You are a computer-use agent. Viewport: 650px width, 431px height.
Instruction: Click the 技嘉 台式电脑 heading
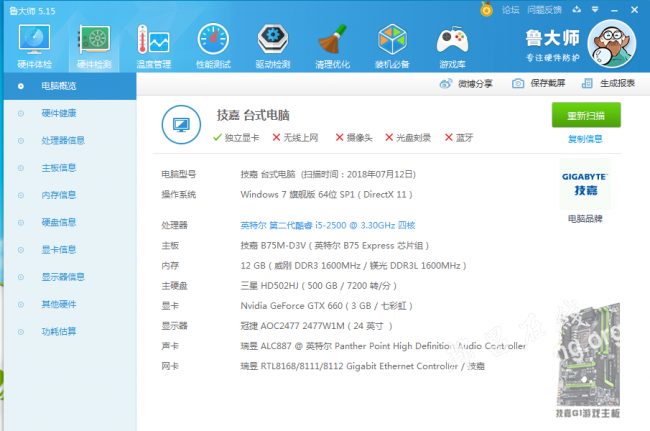click(253, 115)
